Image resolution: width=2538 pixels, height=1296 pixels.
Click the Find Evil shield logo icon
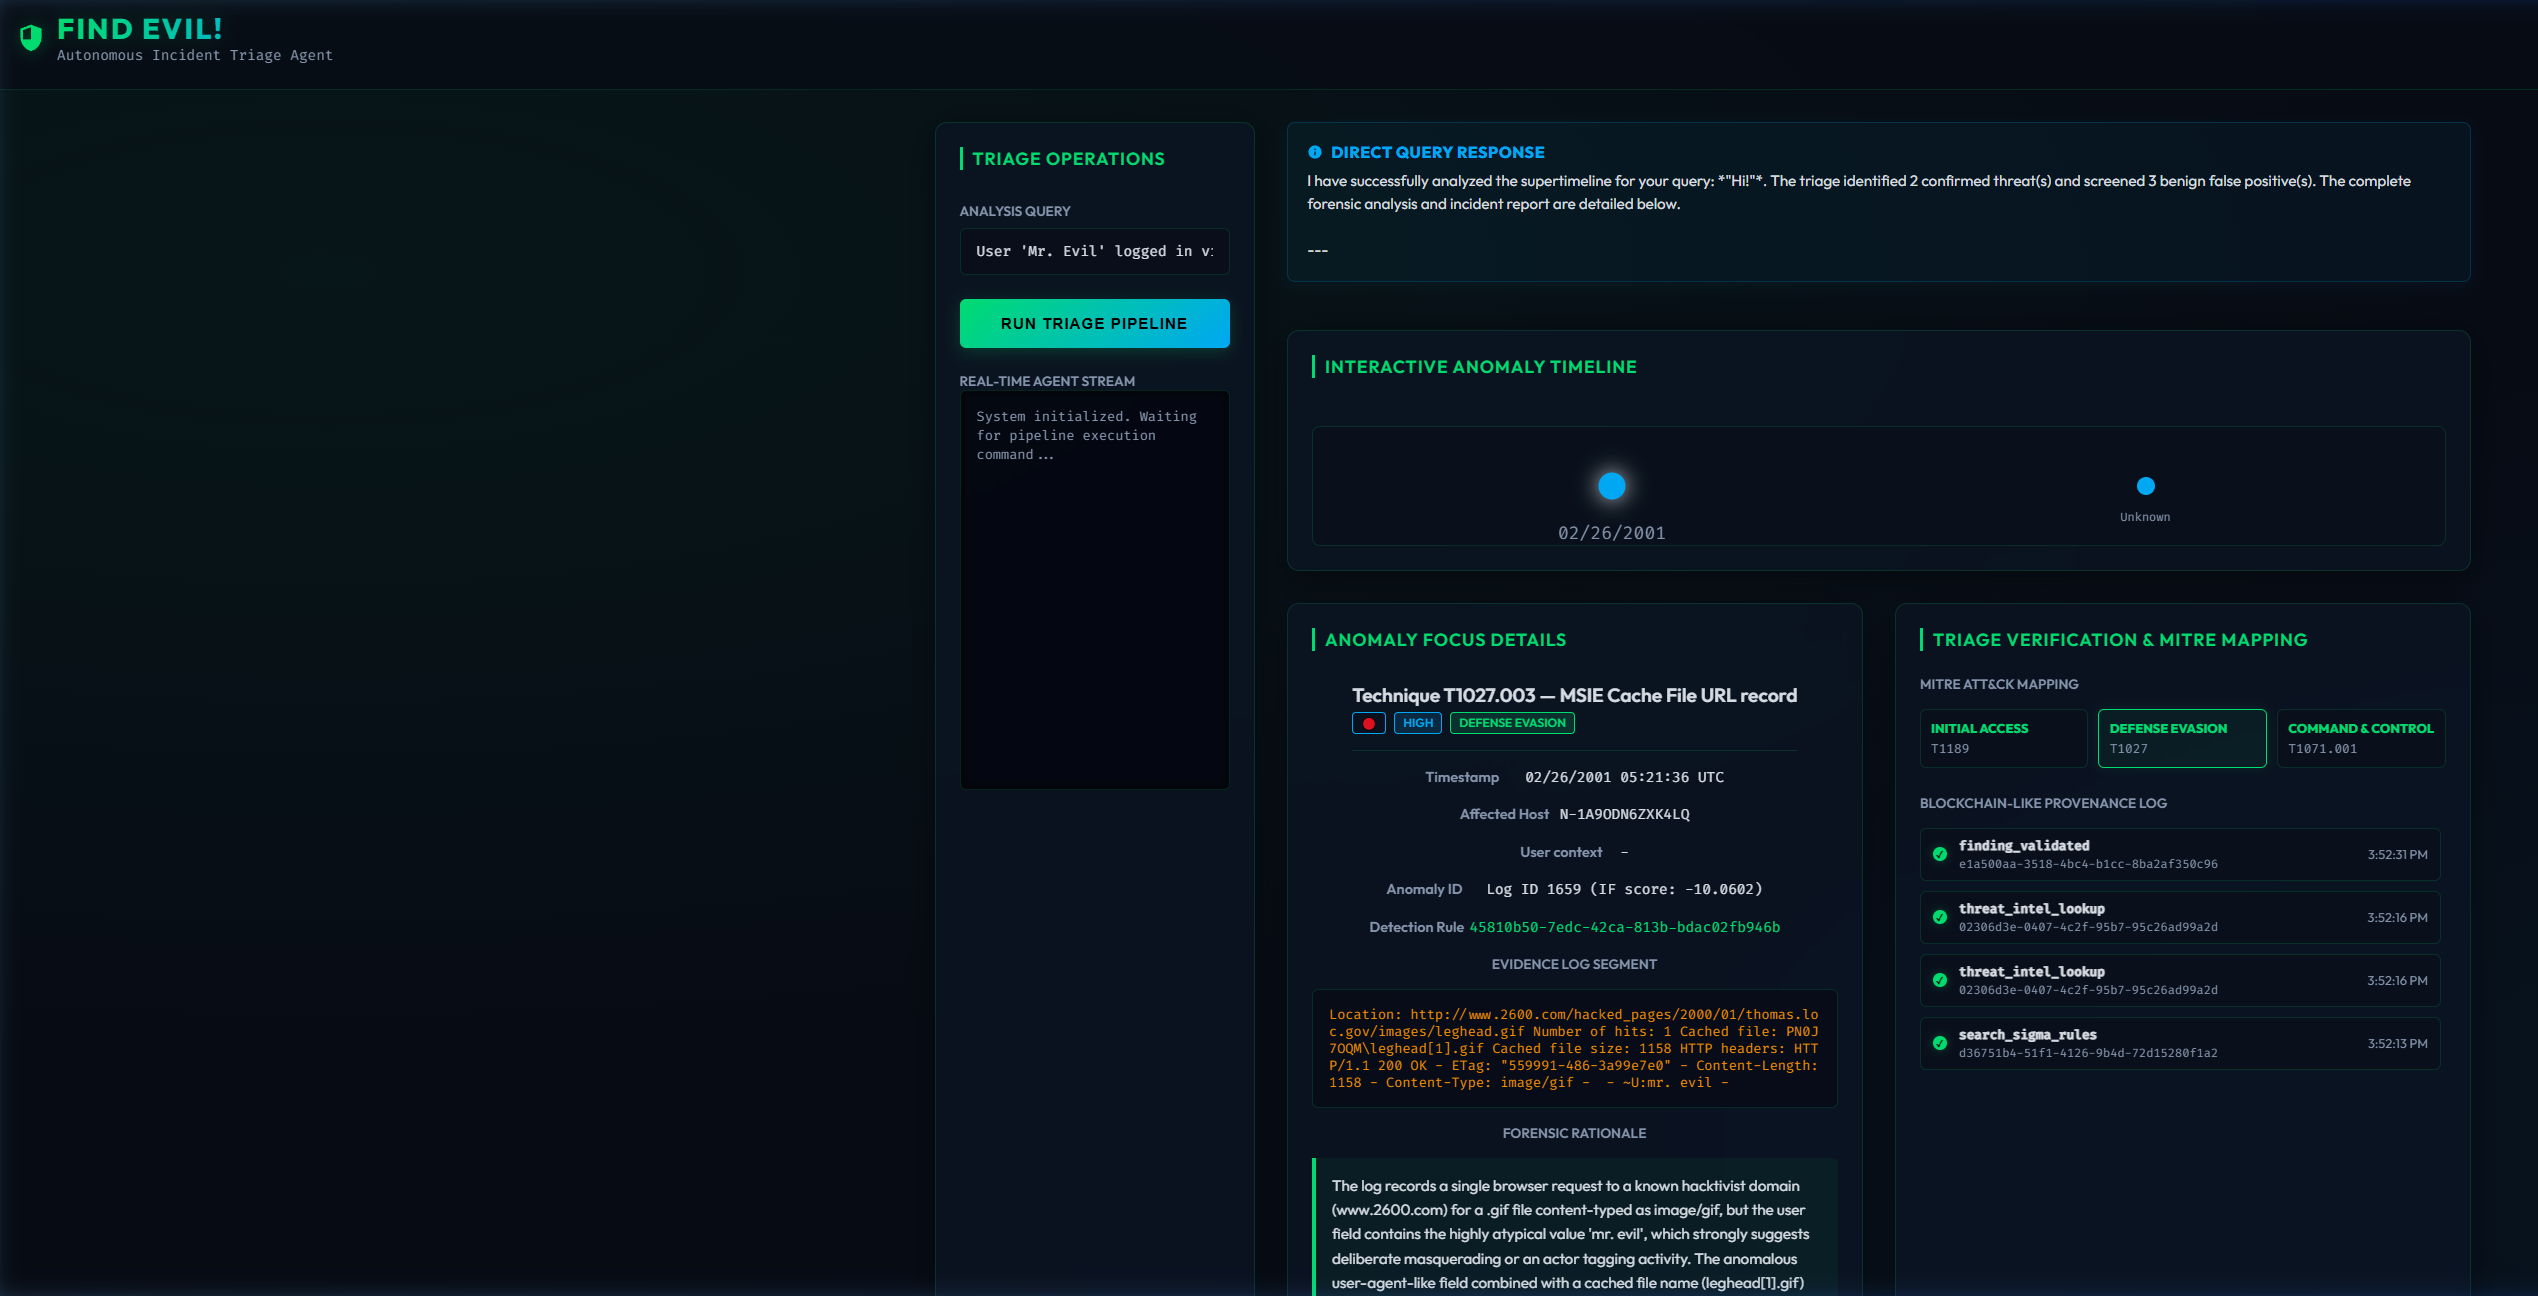pos(31,38)
